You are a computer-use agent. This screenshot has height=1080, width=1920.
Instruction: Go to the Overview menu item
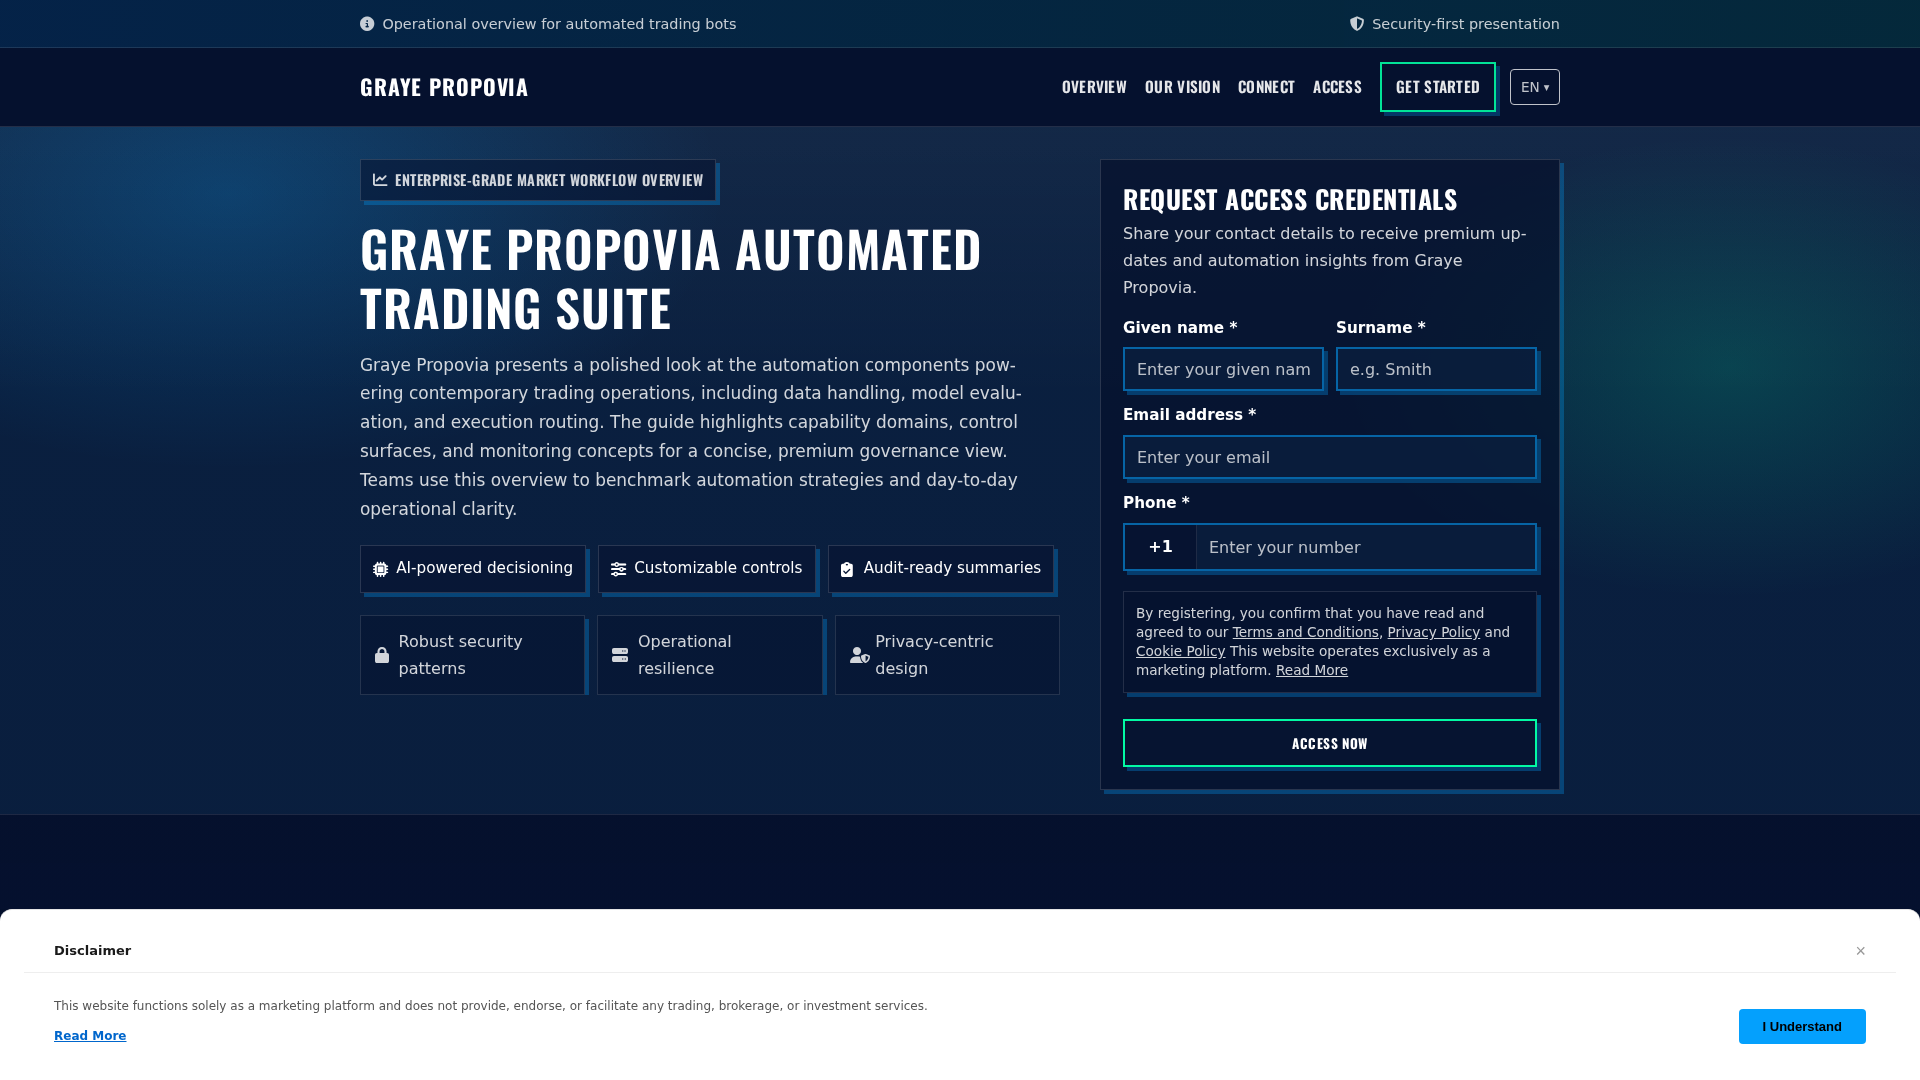[1094, 87]
